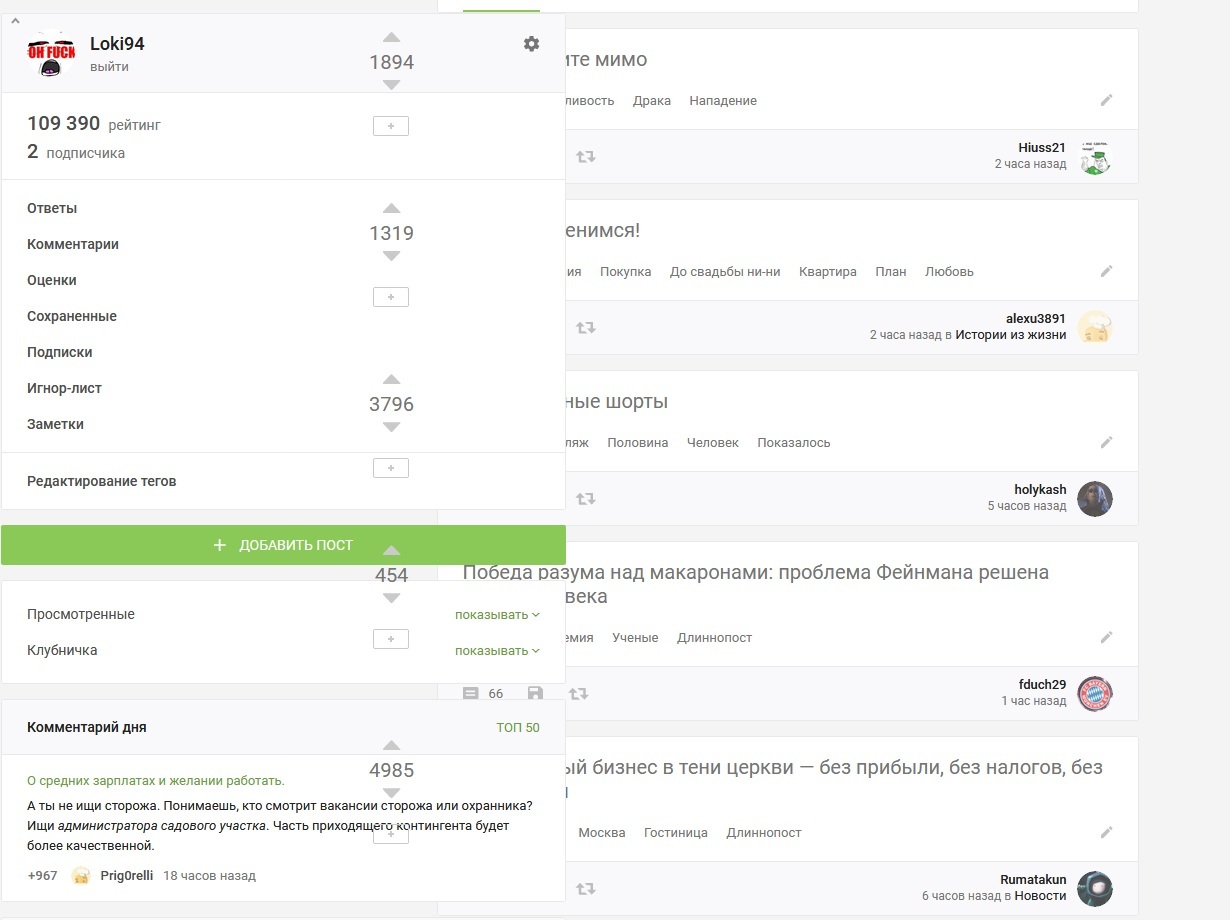
Task: Upvote the post rated 1894
Action: [391, 38]
